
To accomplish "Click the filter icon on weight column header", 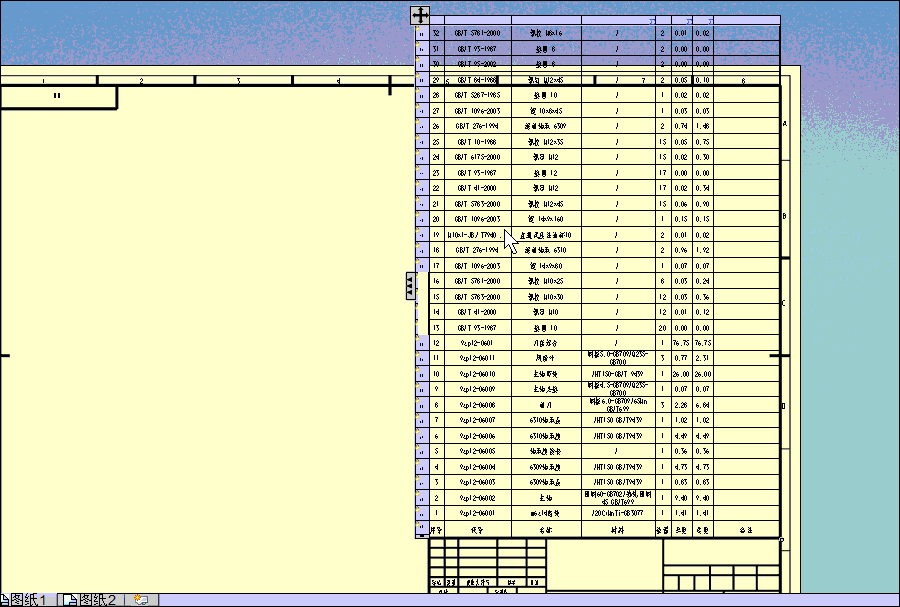I will click(x=687, y=19).
